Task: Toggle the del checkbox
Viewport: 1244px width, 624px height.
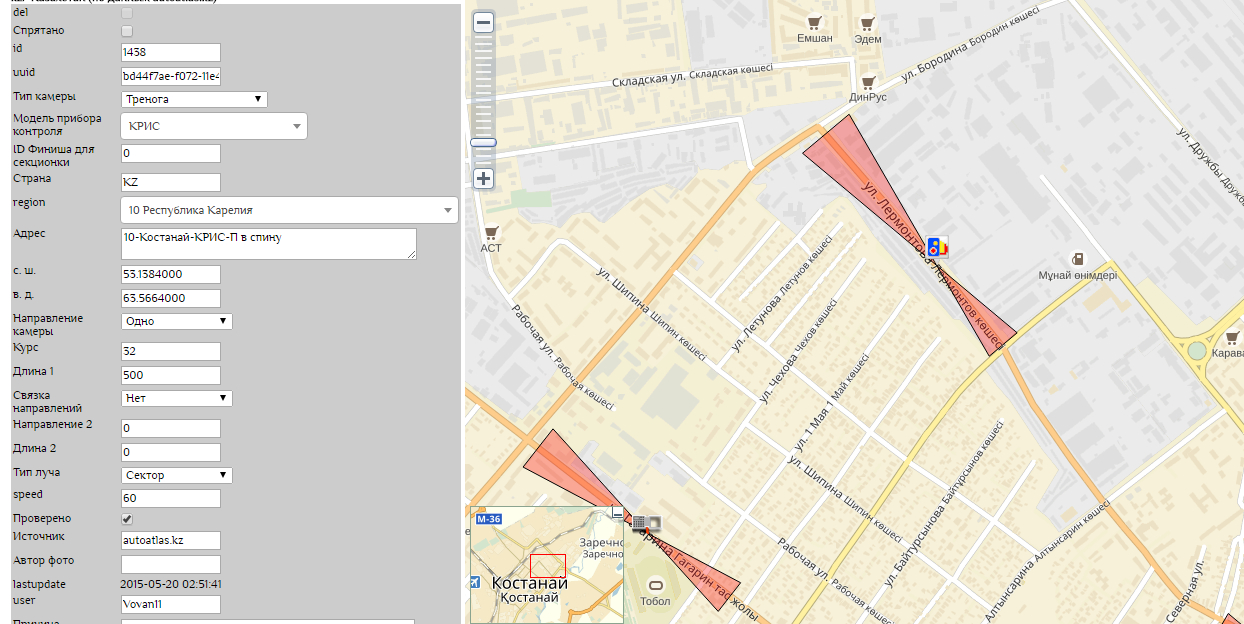Action: 127,13
